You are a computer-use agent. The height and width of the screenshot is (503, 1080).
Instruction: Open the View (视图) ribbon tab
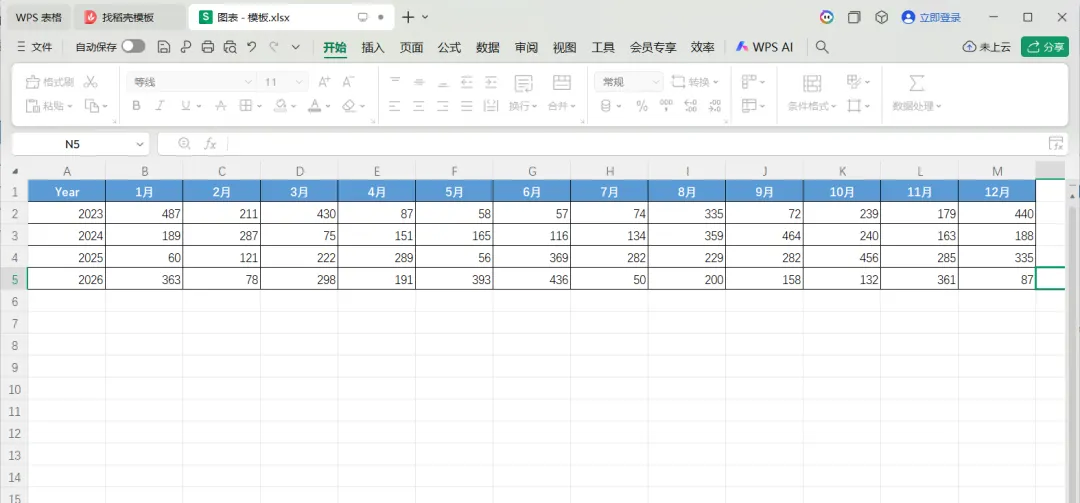pyautogui.click(x=564, y=47)
